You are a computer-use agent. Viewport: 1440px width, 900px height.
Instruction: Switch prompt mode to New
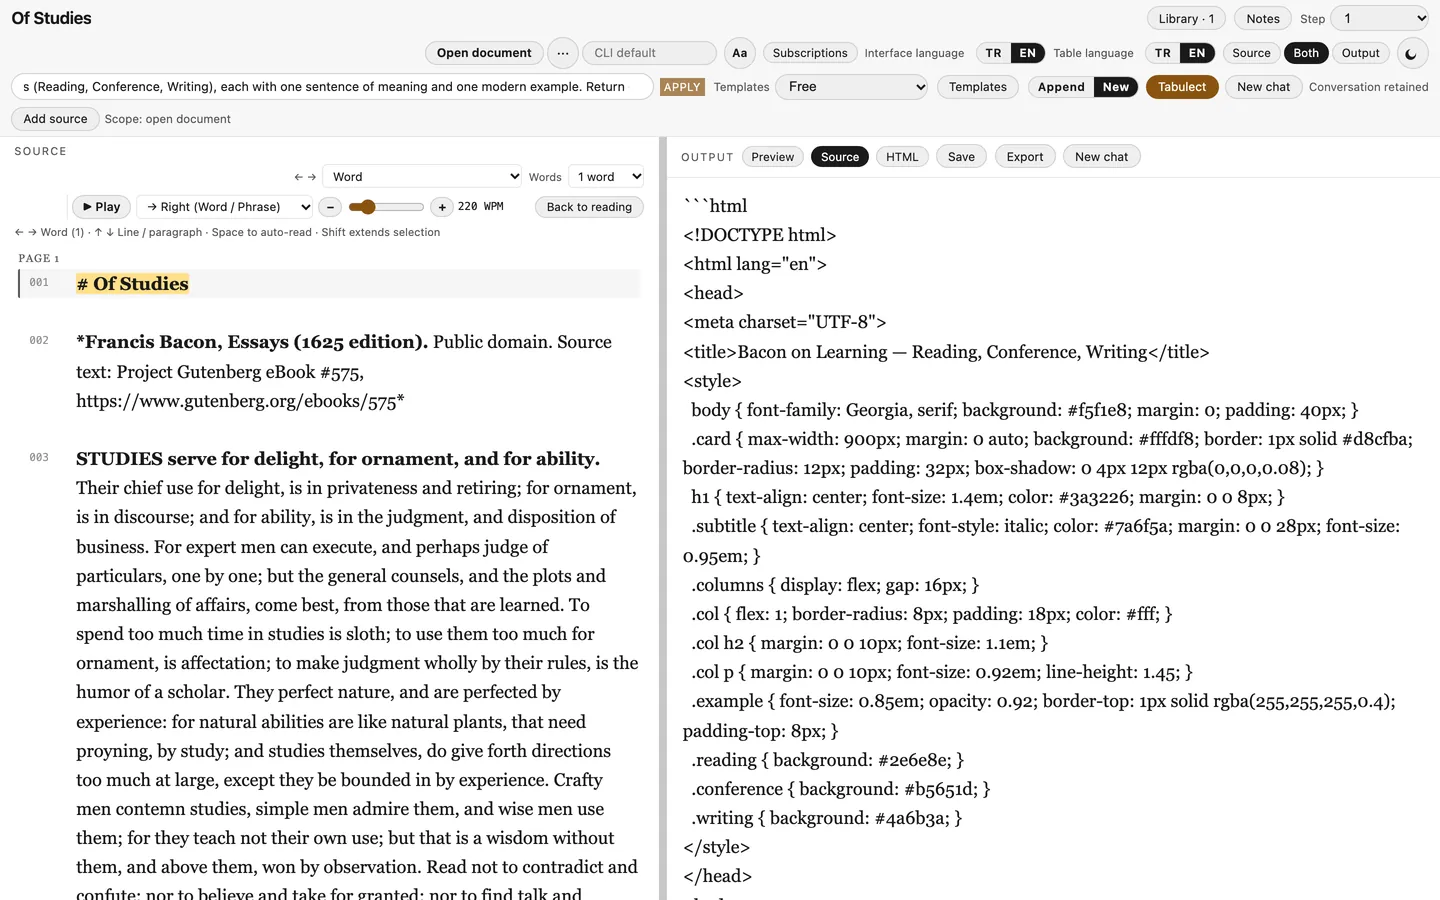pos(1116,87)
